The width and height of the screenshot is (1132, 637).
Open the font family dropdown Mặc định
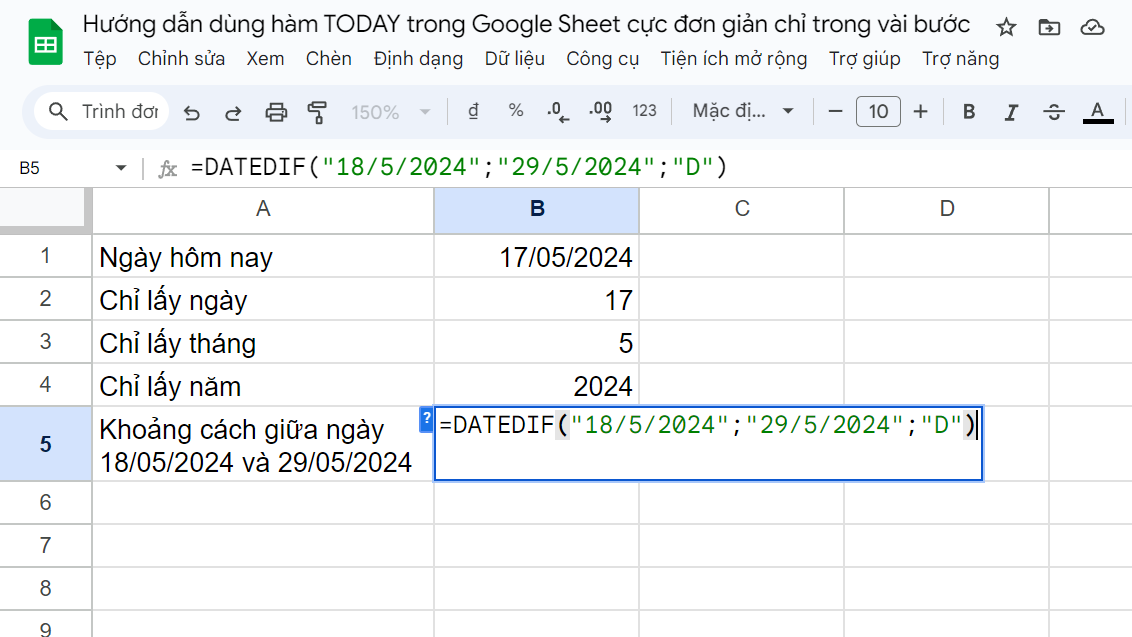pos(740,111)
